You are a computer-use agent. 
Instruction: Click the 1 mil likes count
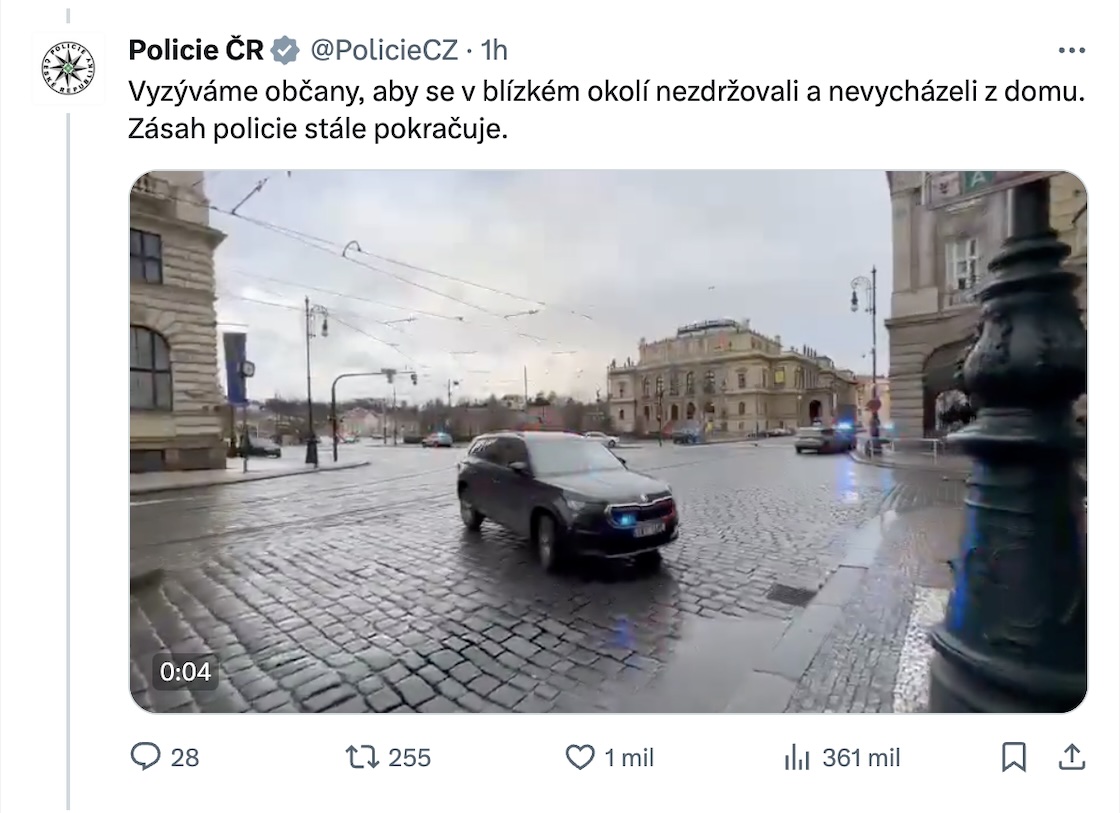coord(629,757)
